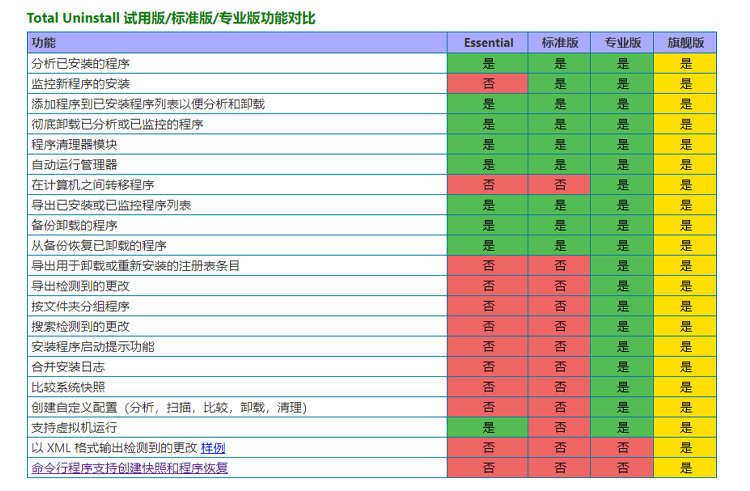The height and width of the screenshot is (491, 750).
Task: Select the row label 监控新程序的安装
Action: pyautogui.click(x=80, y=84)
